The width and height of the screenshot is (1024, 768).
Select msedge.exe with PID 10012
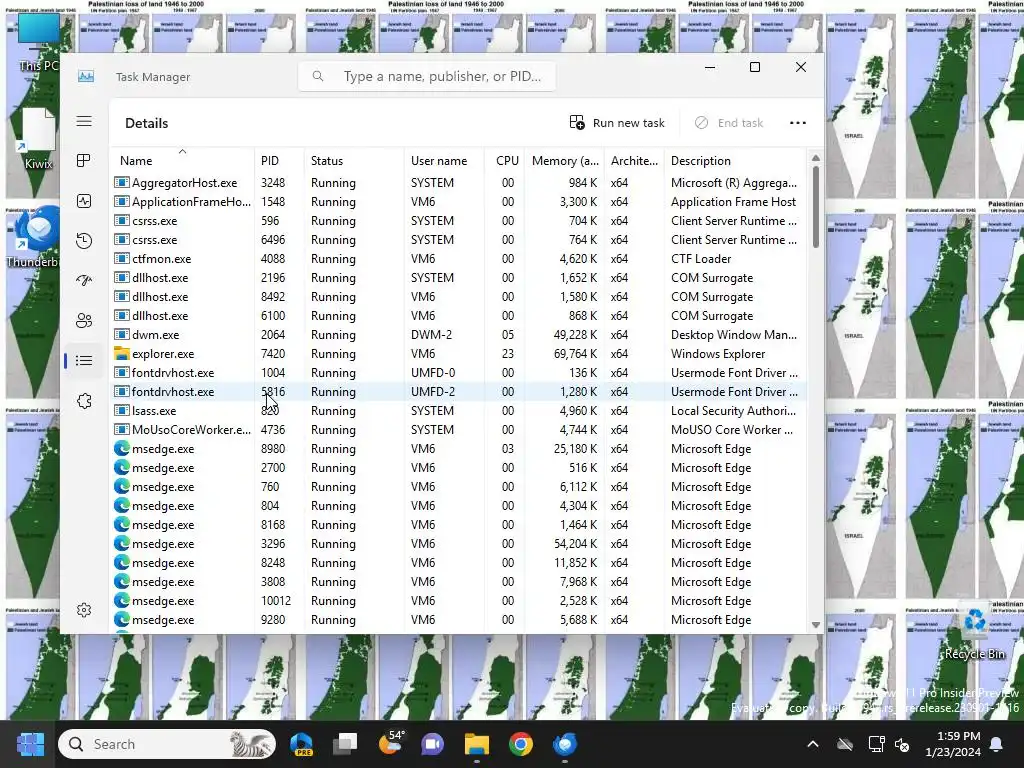click(459, 600)
